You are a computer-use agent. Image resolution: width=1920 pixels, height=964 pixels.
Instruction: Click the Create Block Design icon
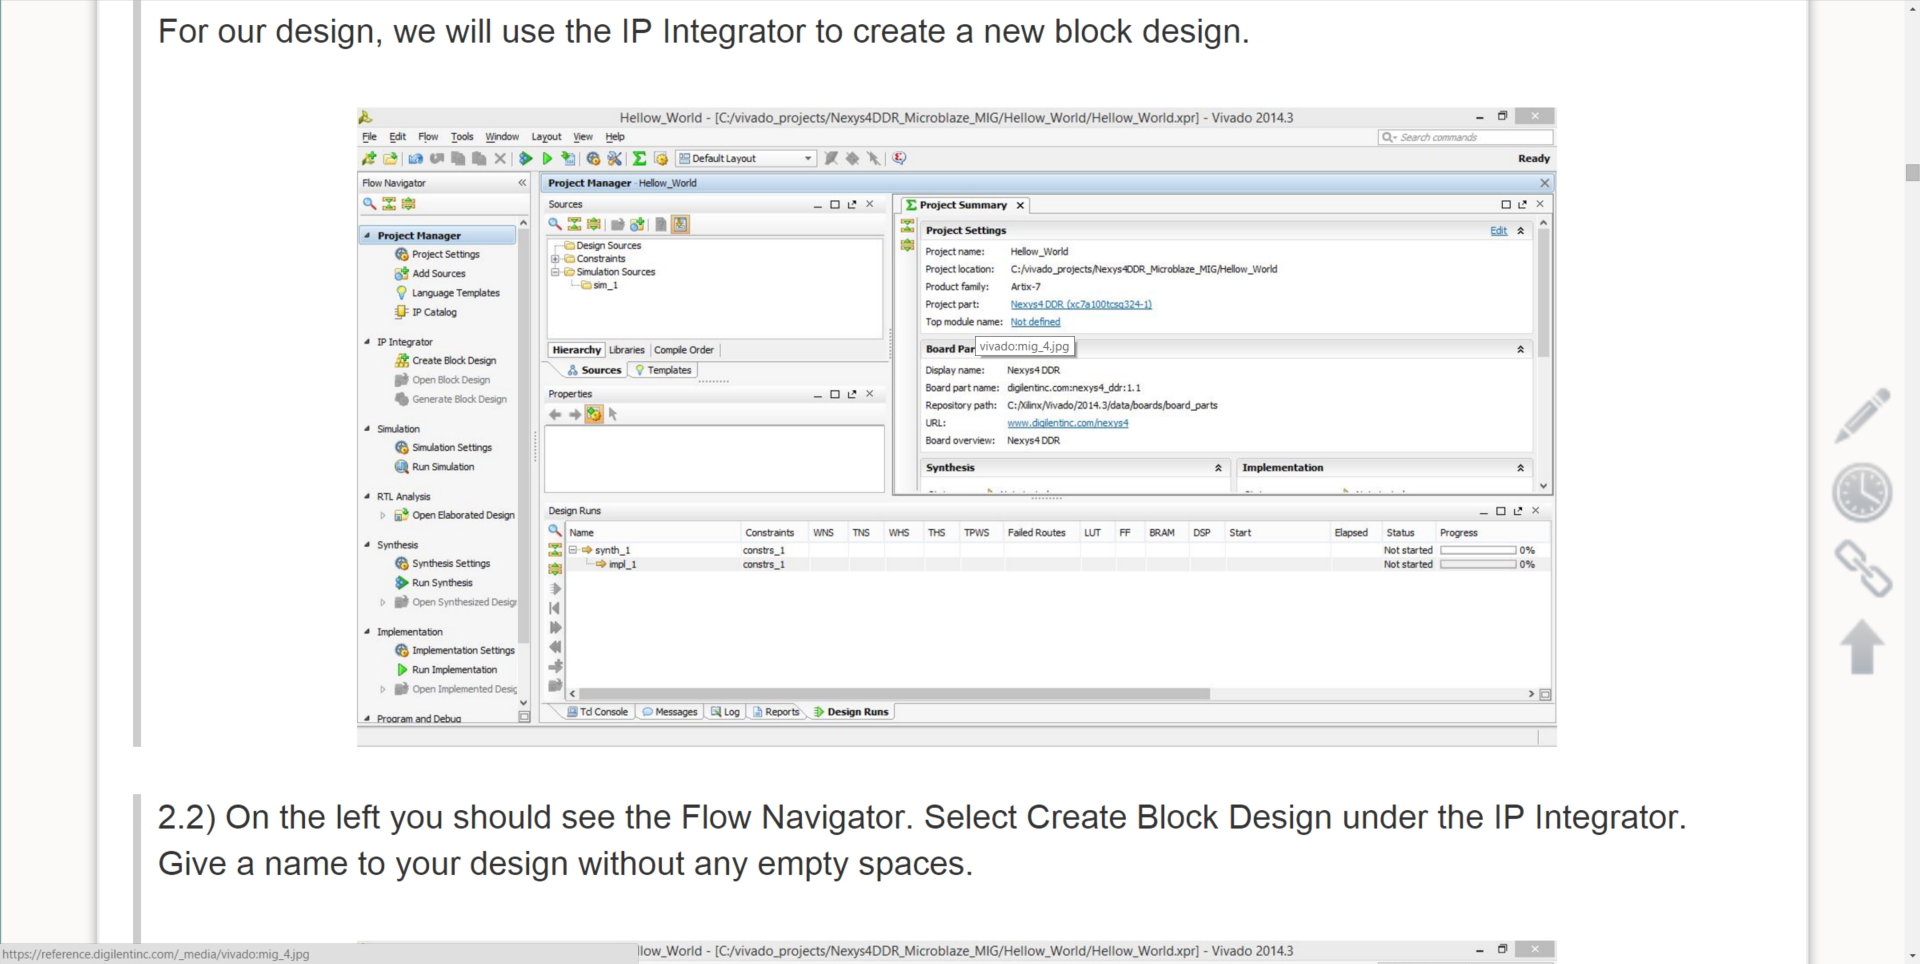(x=401, y=360)
